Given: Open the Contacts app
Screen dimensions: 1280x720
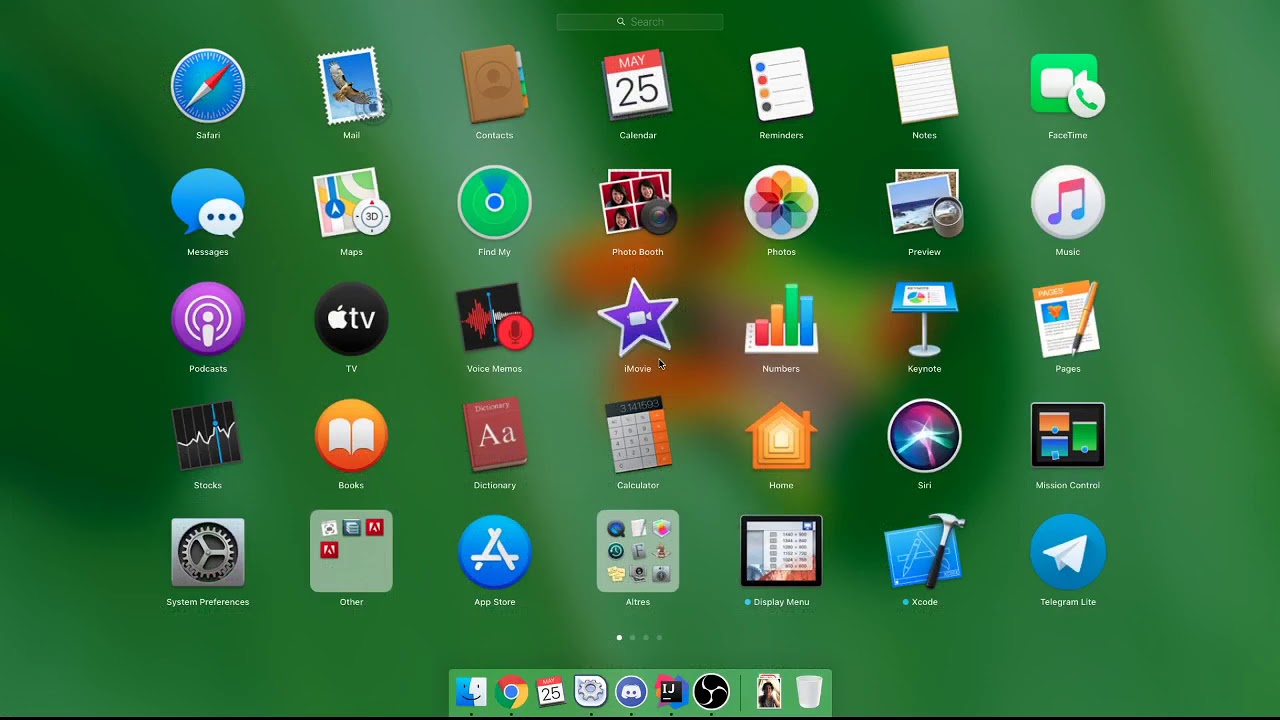Looking at the screenshot, I should [x=494, y=86].
